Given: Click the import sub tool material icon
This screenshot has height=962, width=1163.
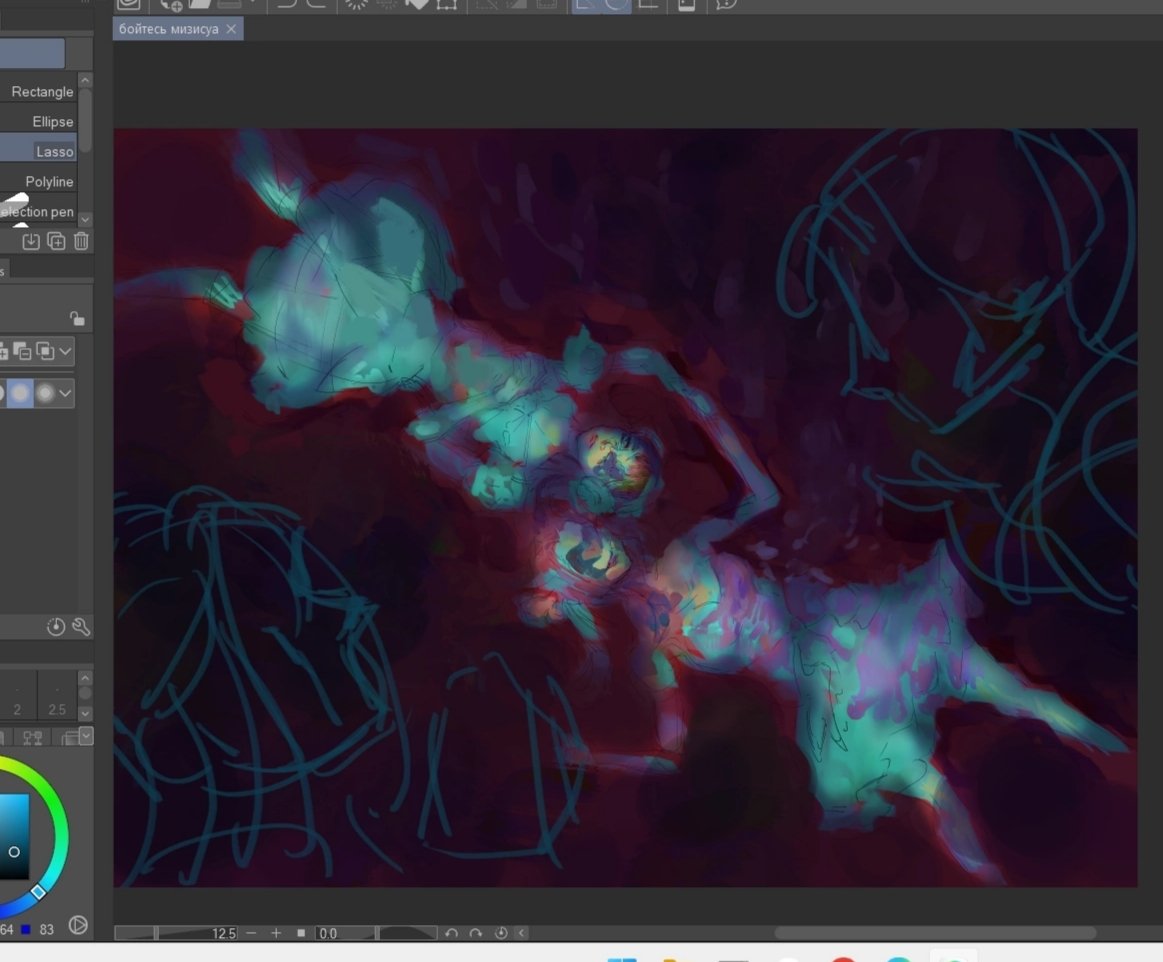Looking at the screenshot, I should 31,241.
